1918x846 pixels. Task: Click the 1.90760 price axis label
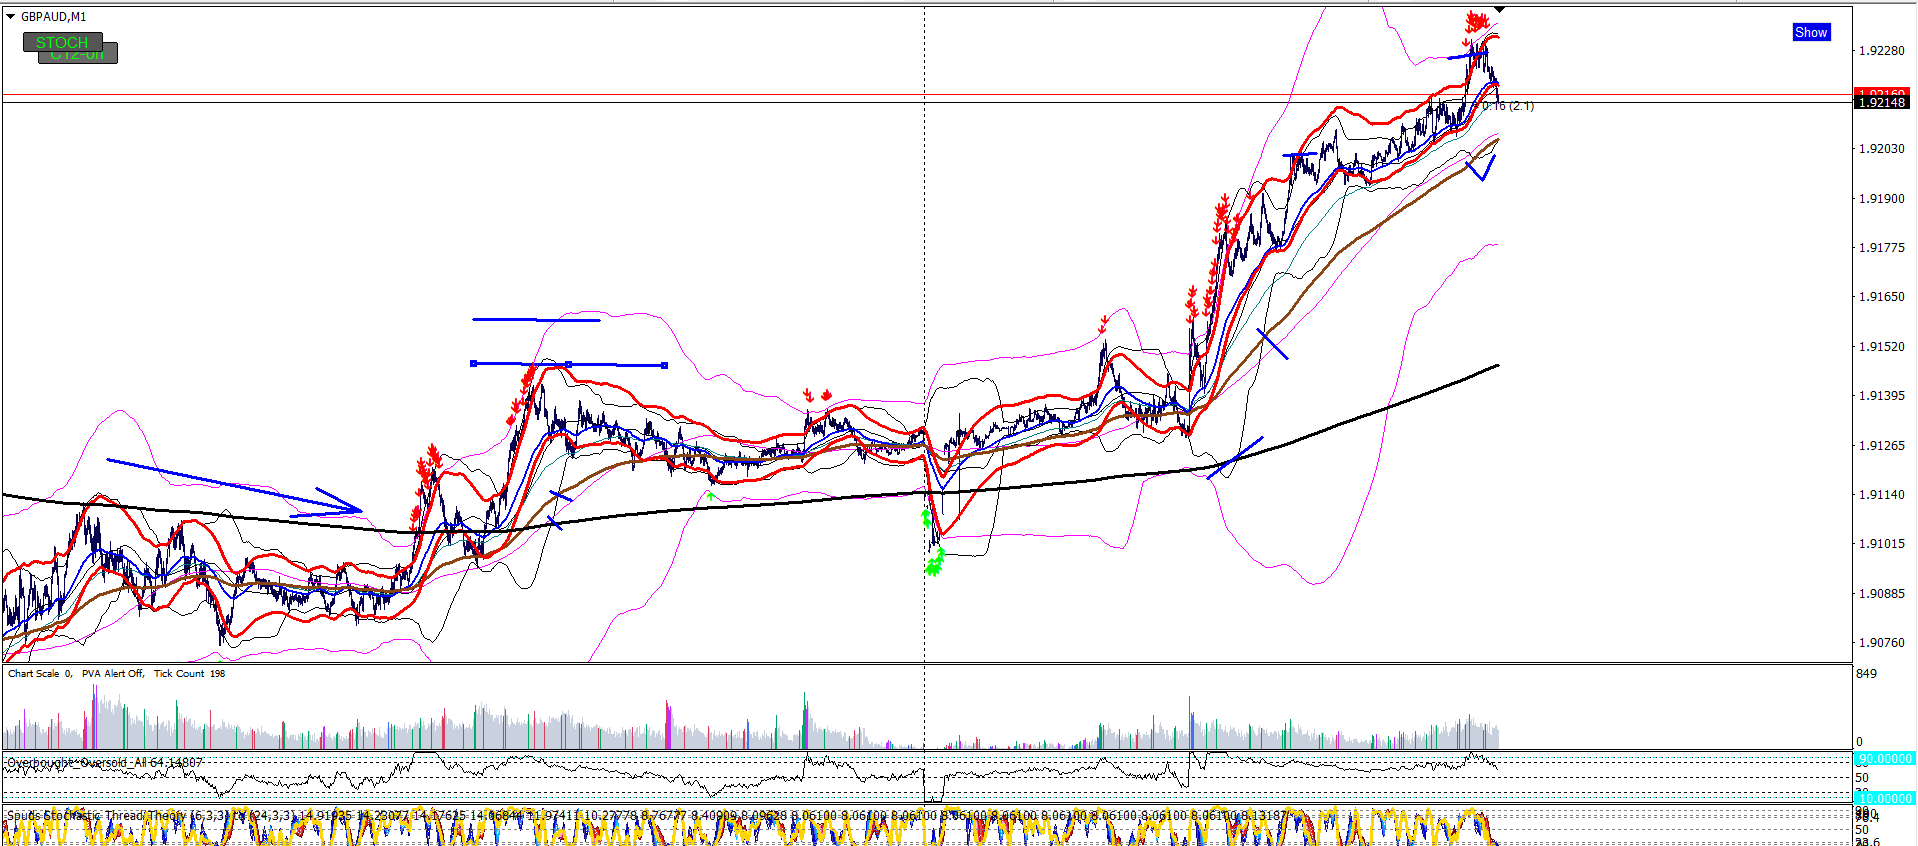pos(1881,643)
